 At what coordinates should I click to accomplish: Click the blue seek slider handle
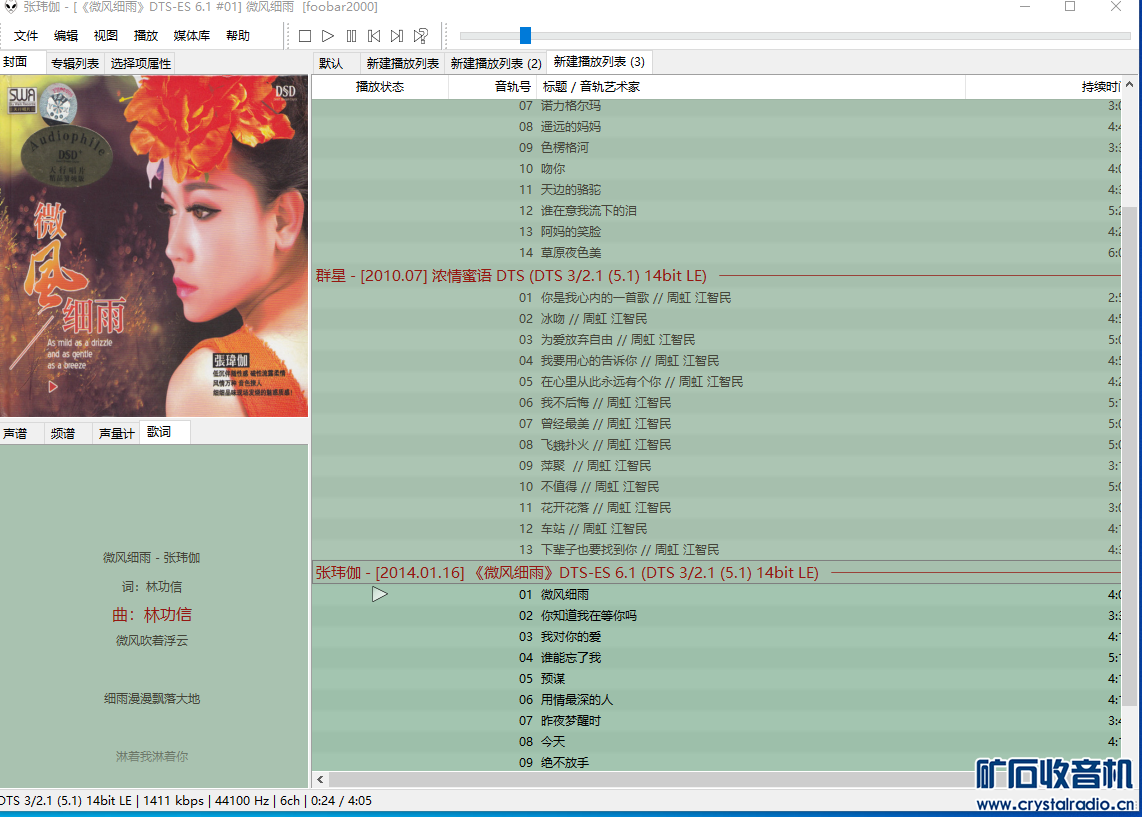[525, 35]
